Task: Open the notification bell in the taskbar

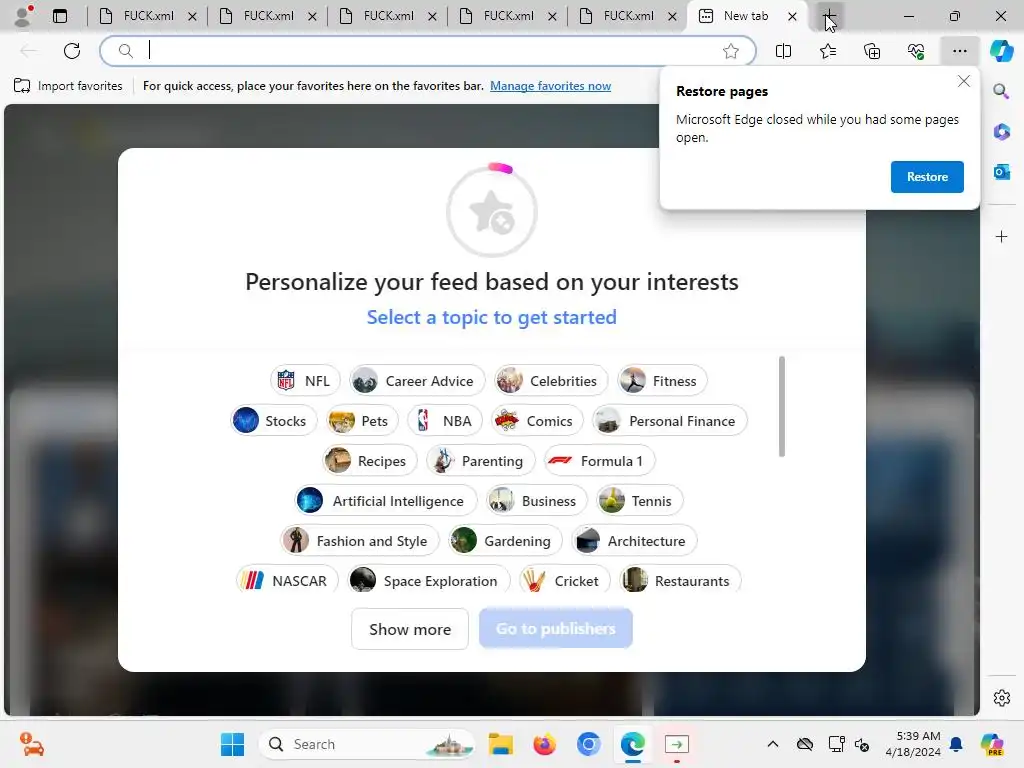Action: pos(956,744)
